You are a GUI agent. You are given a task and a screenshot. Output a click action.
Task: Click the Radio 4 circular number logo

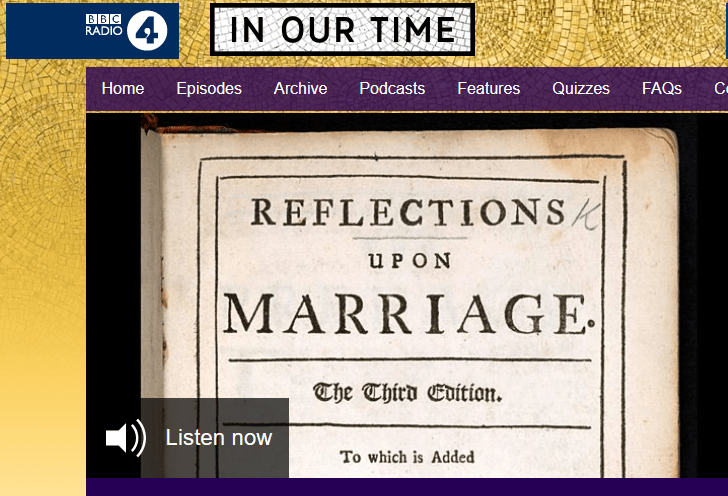coord(147,31)
